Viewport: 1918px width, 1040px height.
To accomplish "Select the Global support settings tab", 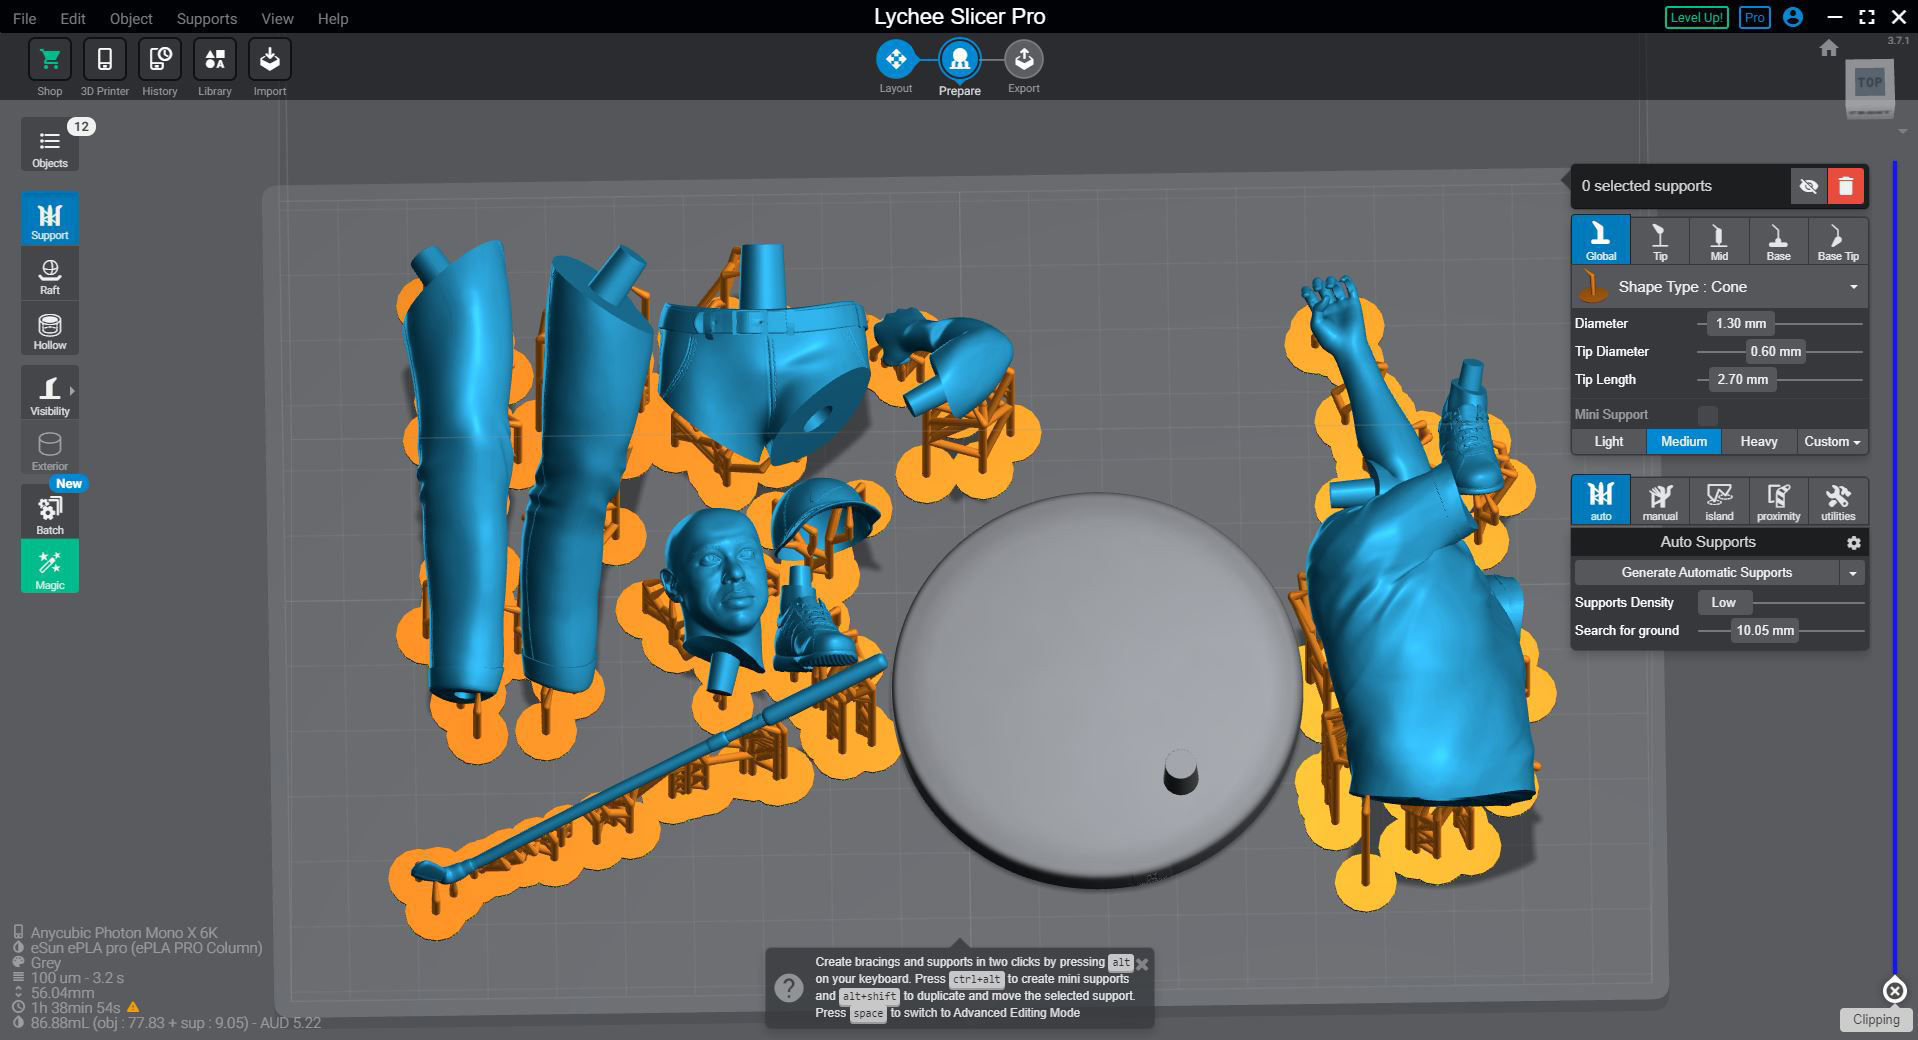I will (1601, 241).
